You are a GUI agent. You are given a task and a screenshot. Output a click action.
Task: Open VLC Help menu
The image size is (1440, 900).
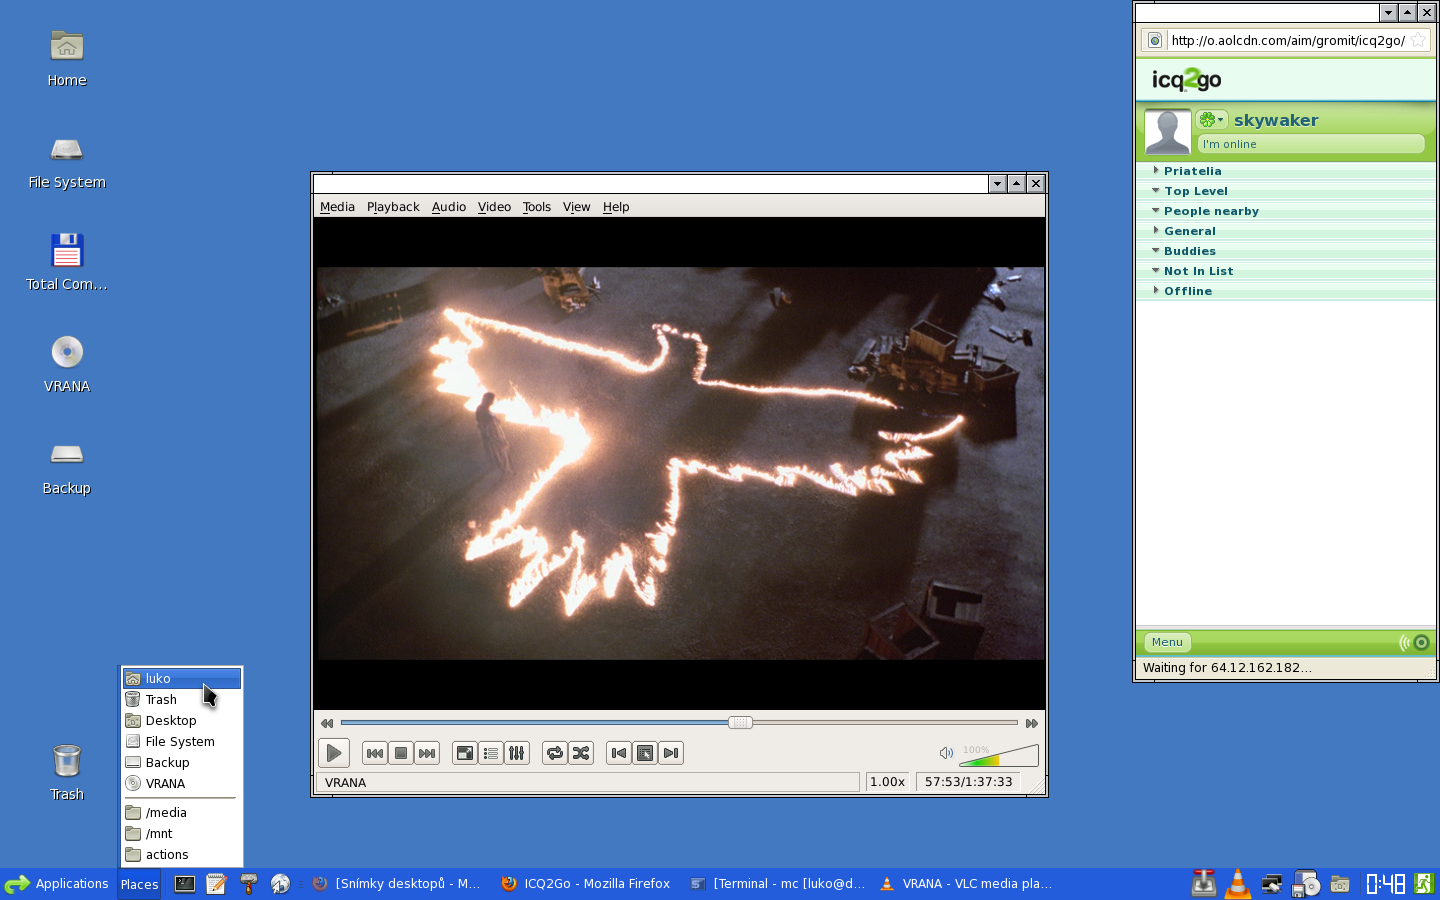click(616, 207)
